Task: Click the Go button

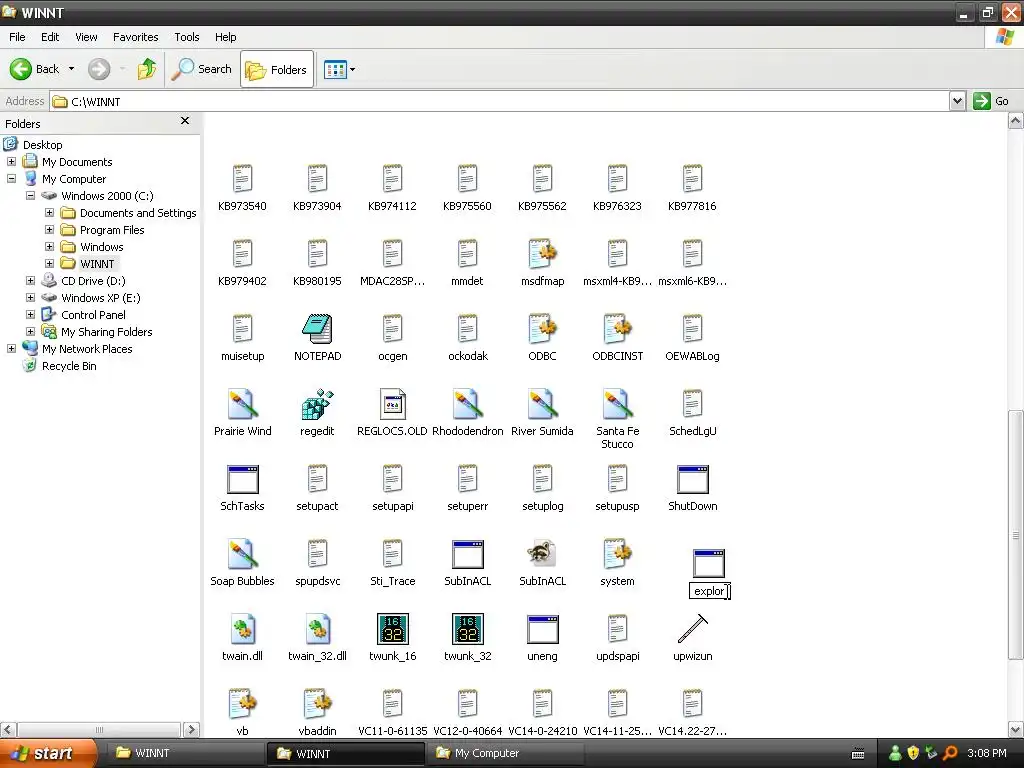Action: click(x=991, y=101)
